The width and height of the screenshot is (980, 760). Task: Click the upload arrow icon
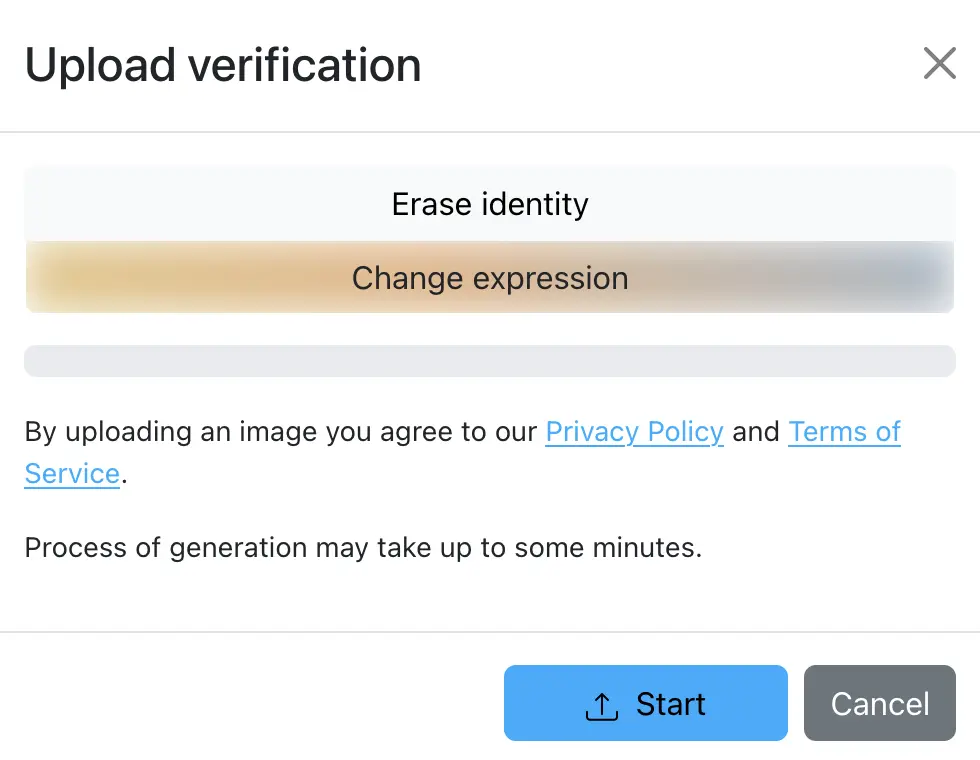pos(601,705)
